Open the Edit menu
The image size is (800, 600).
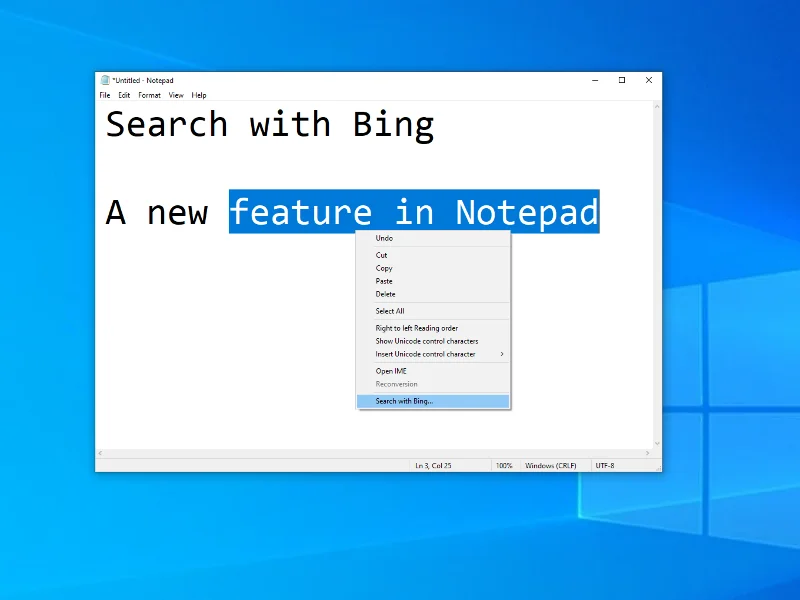click(x=124, y=95)
